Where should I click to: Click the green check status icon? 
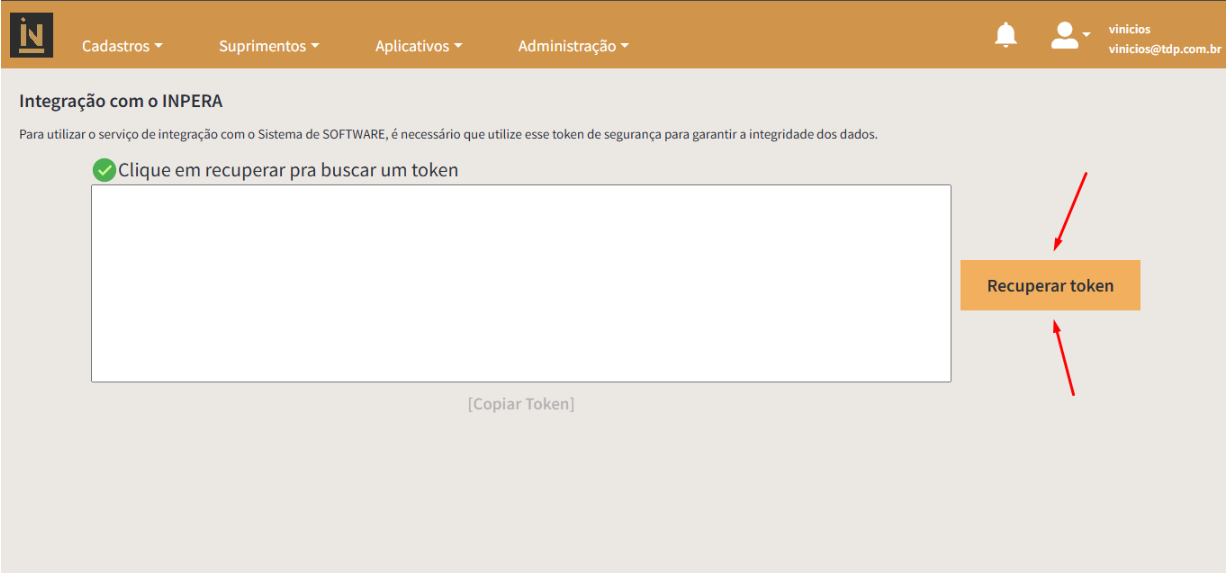click(104, 170)
